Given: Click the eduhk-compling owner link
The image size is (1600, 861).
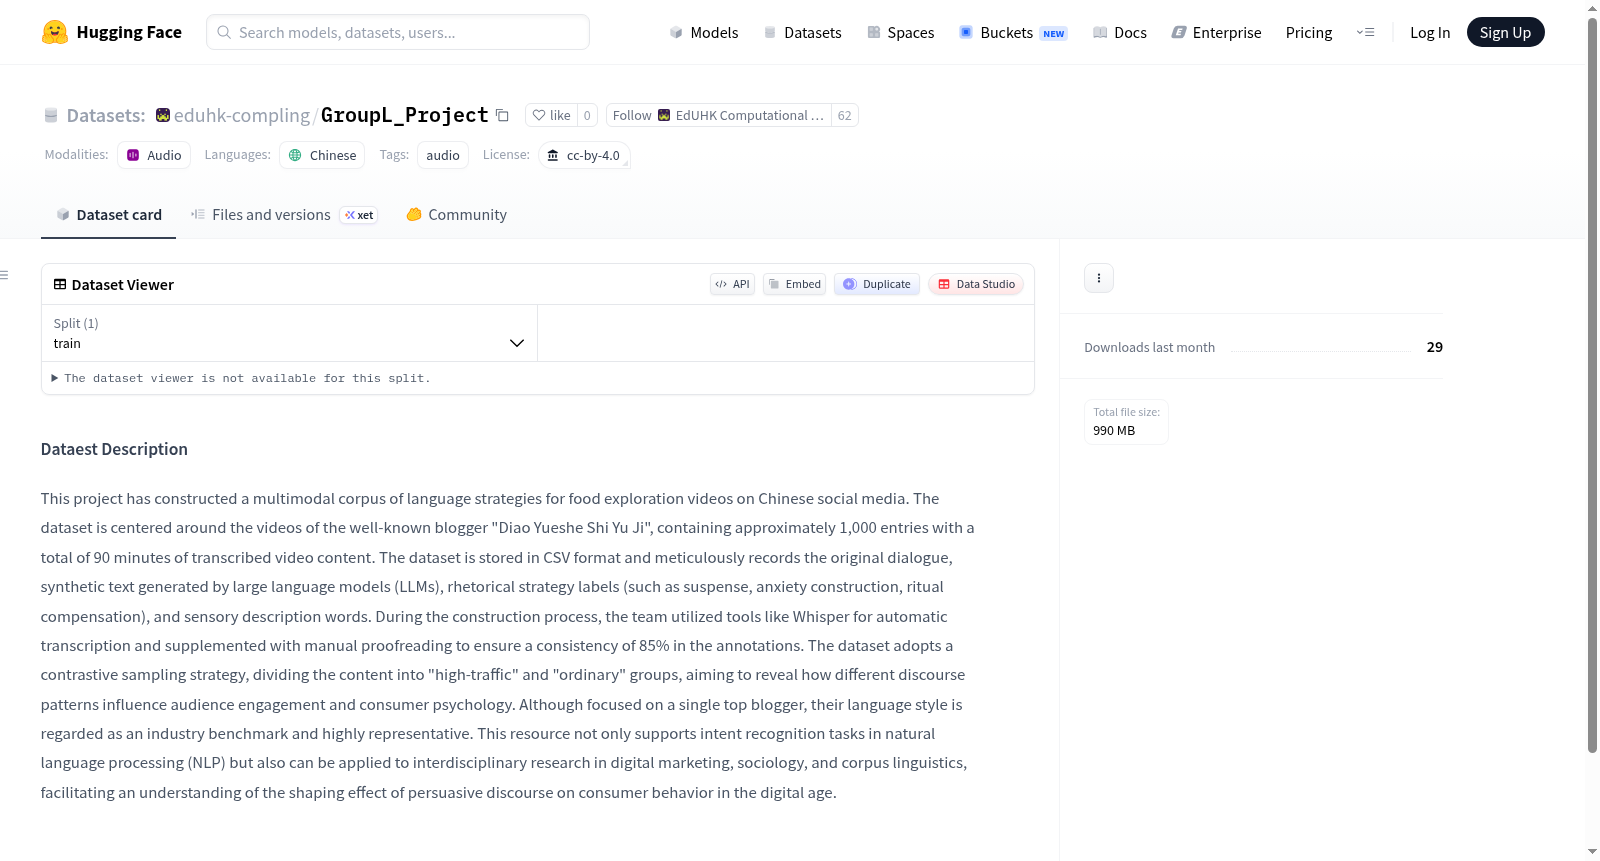Looking at the screenshot, I should point(242,116).
